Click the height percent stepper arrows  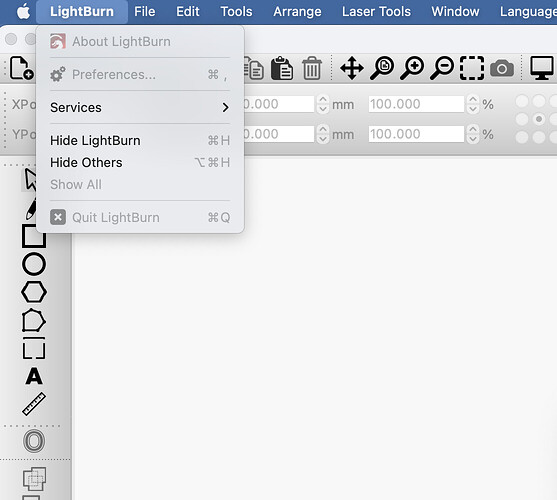pos(472,134)
